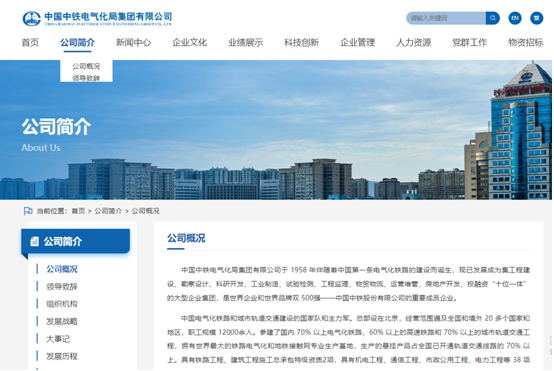
Task: Click the company logo emblem
Action: (x=31, y=19)
